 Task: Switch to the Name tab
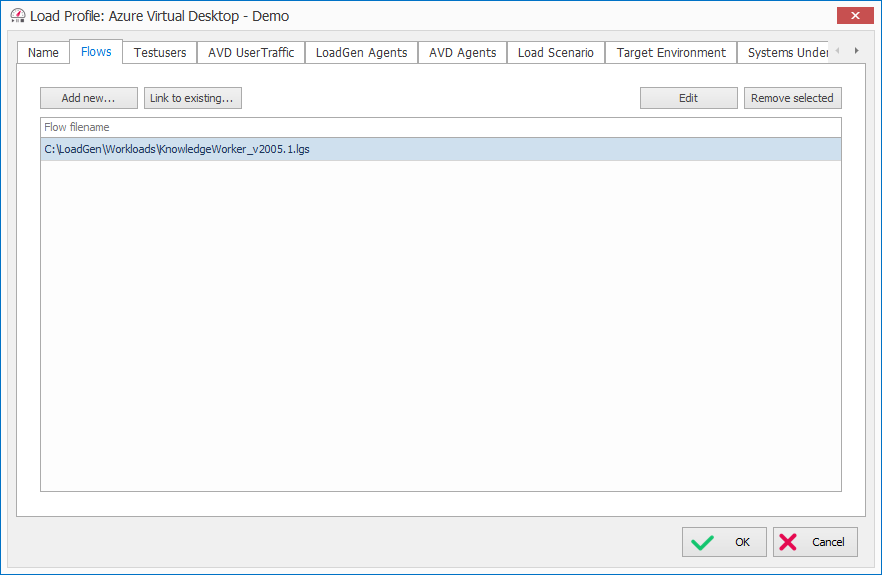(43, 53)
